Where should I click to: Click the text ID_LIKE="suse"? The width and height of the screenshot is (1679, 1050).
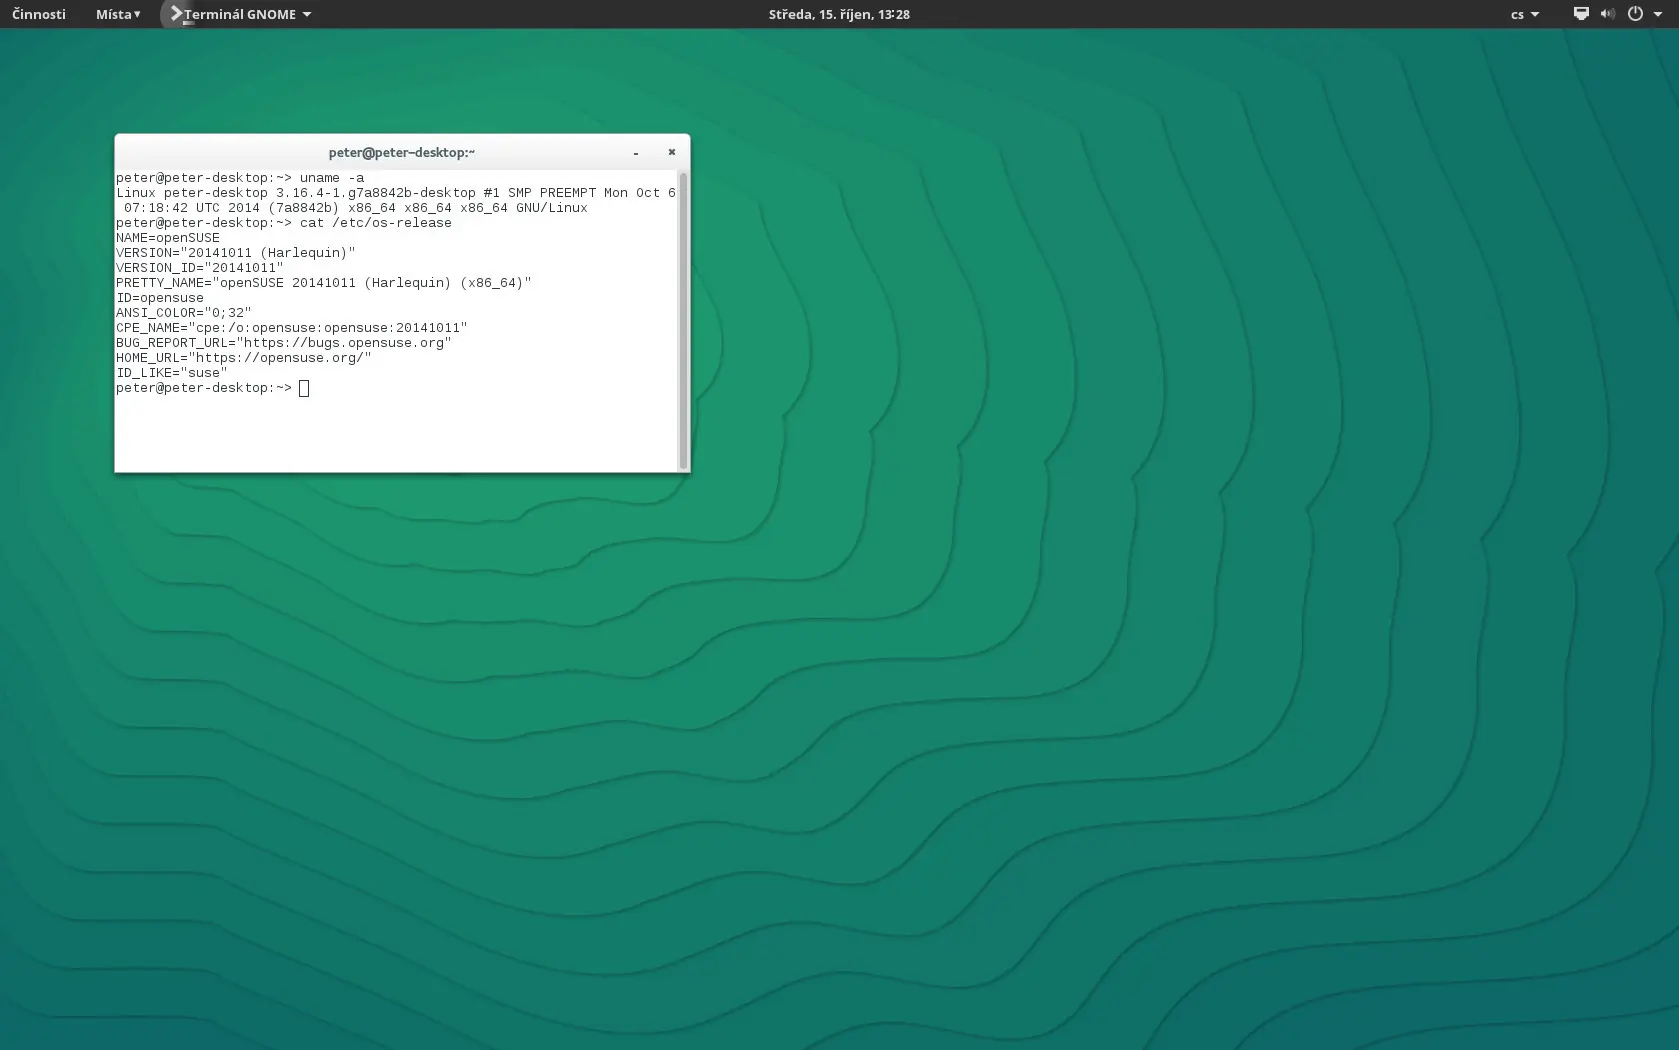tap(172, 373)
